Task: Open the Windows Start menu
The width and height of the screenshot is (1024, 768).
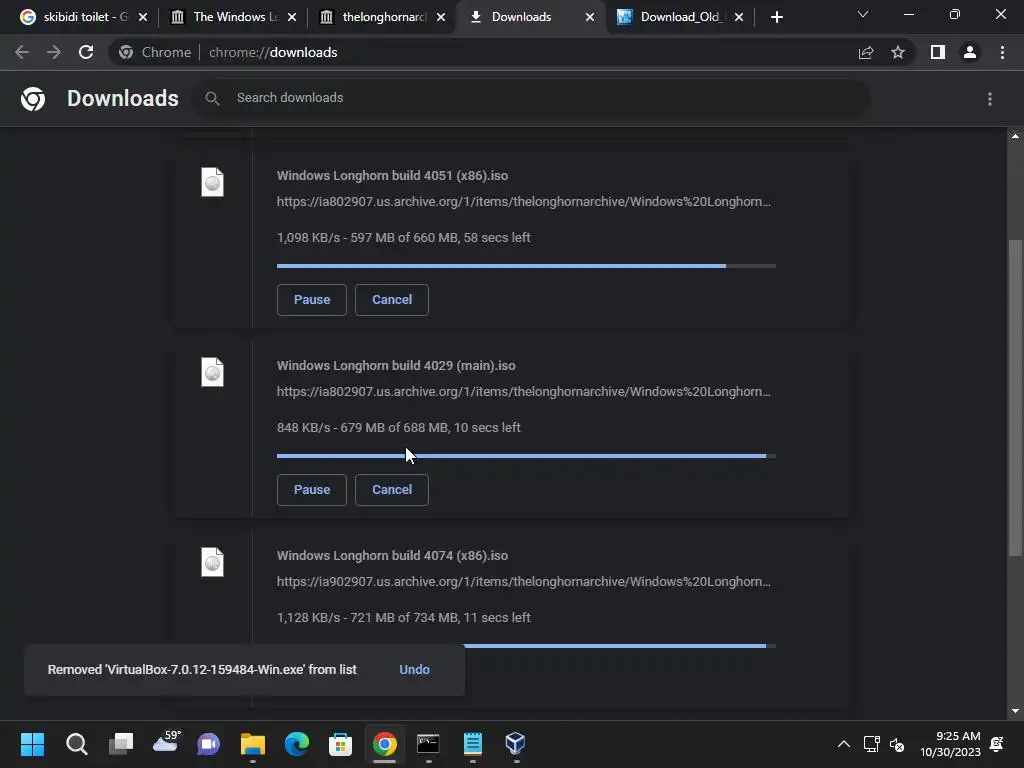Action: [x=32, y=744]
